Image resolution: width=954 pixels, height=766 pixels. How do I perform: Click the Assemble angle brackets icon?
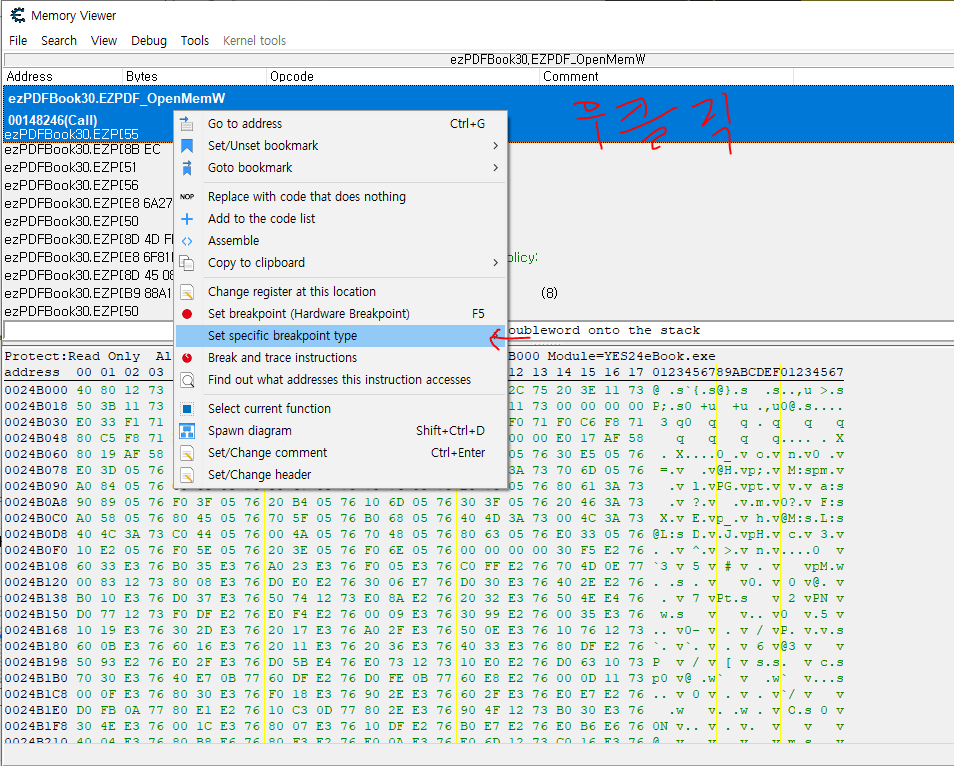coord(187,241)
